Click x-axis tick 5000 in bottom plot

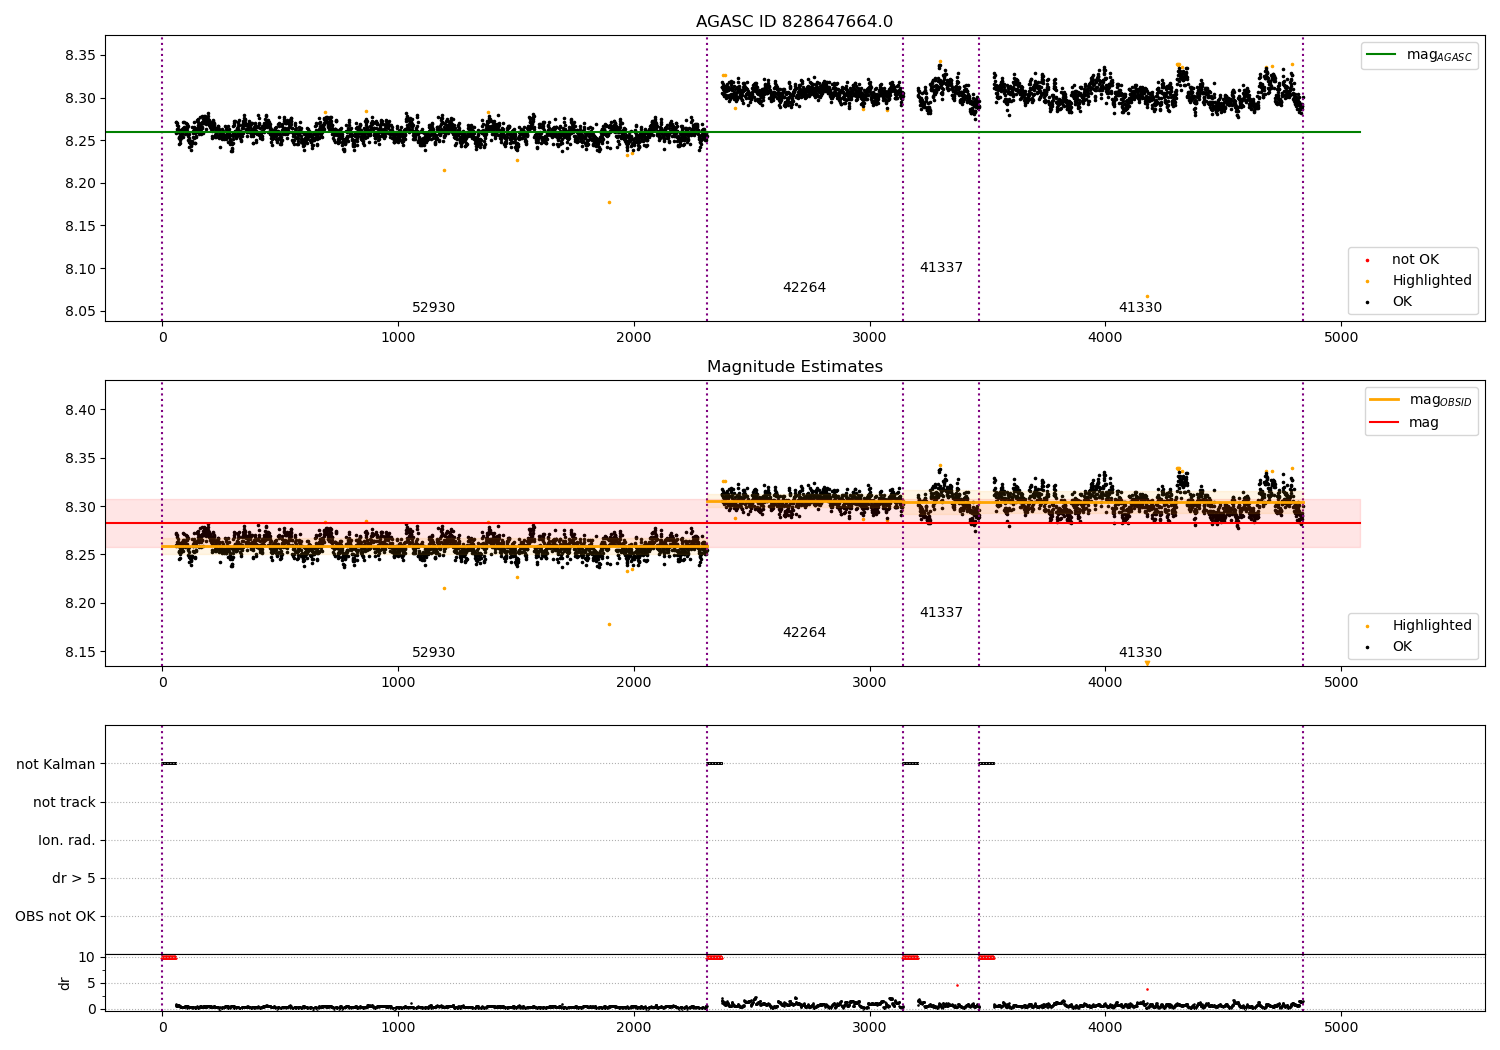coord(1341,1027)
